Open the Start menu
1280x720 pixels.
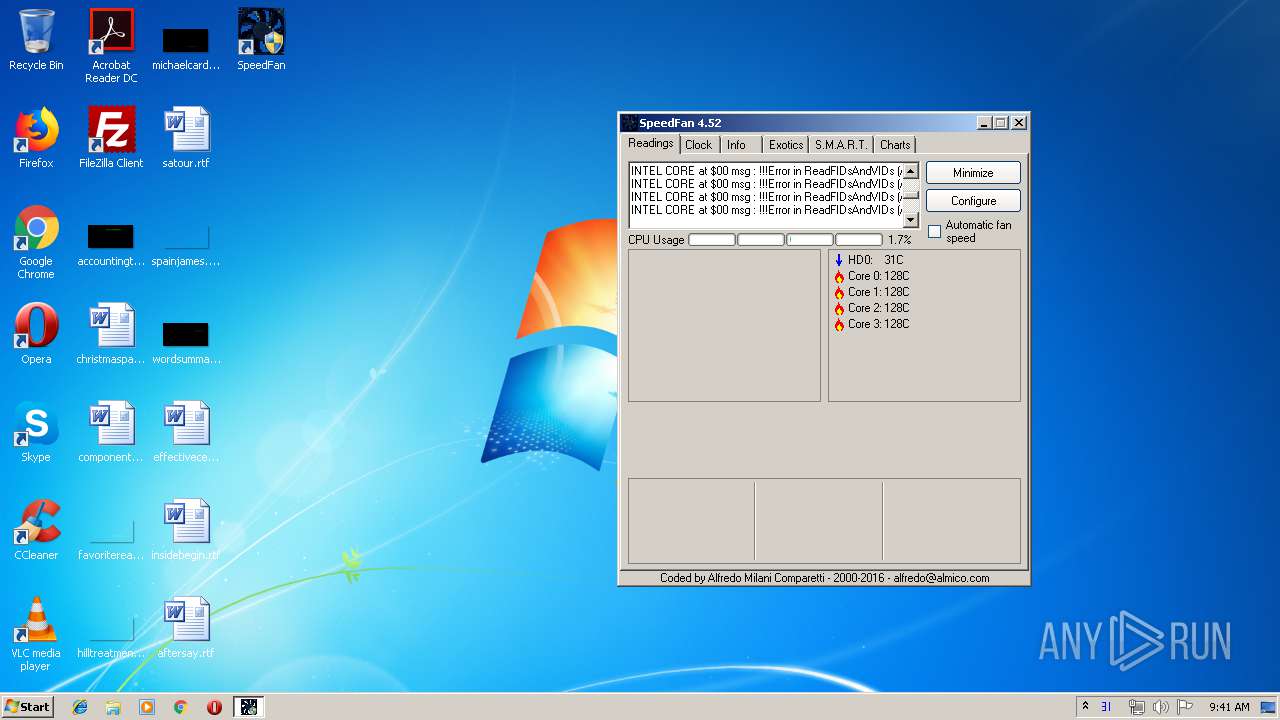click(27, 707)
